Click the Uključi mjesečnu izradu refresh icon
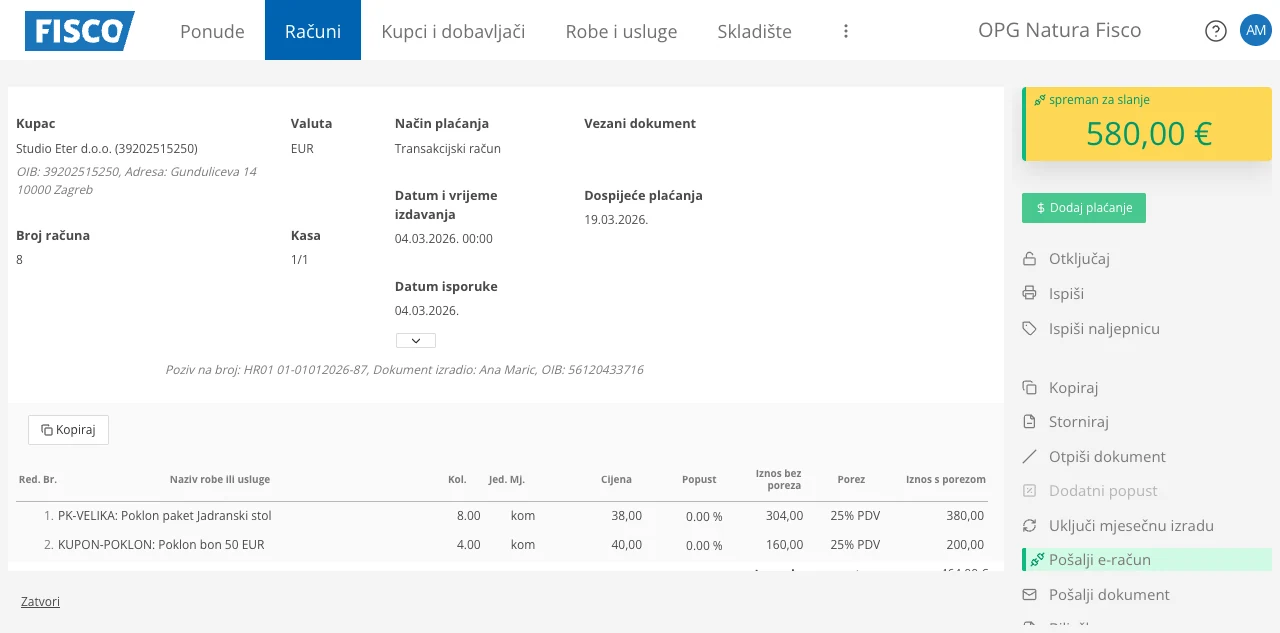 (1028, 525)
